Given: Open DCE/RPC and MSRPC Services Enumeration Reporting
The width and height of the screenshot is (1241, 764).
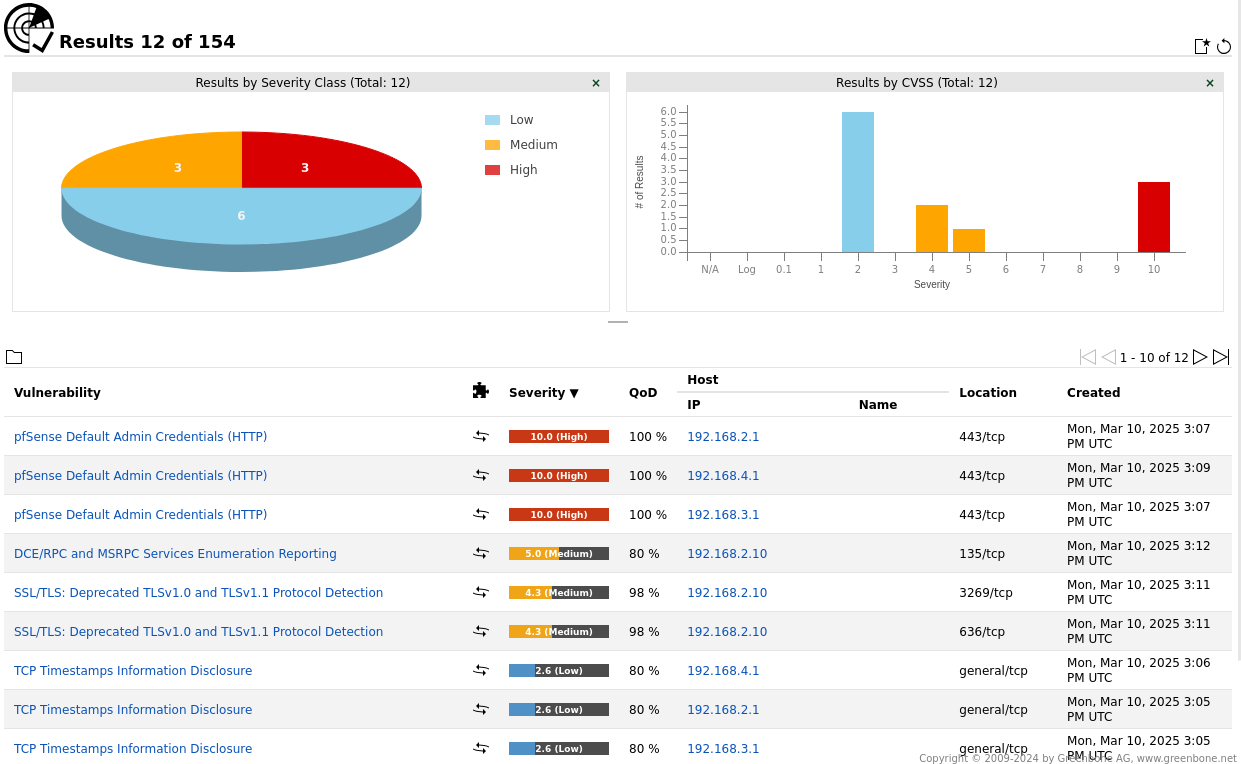Looking at the screenshot, I should (x=175, y=554).
